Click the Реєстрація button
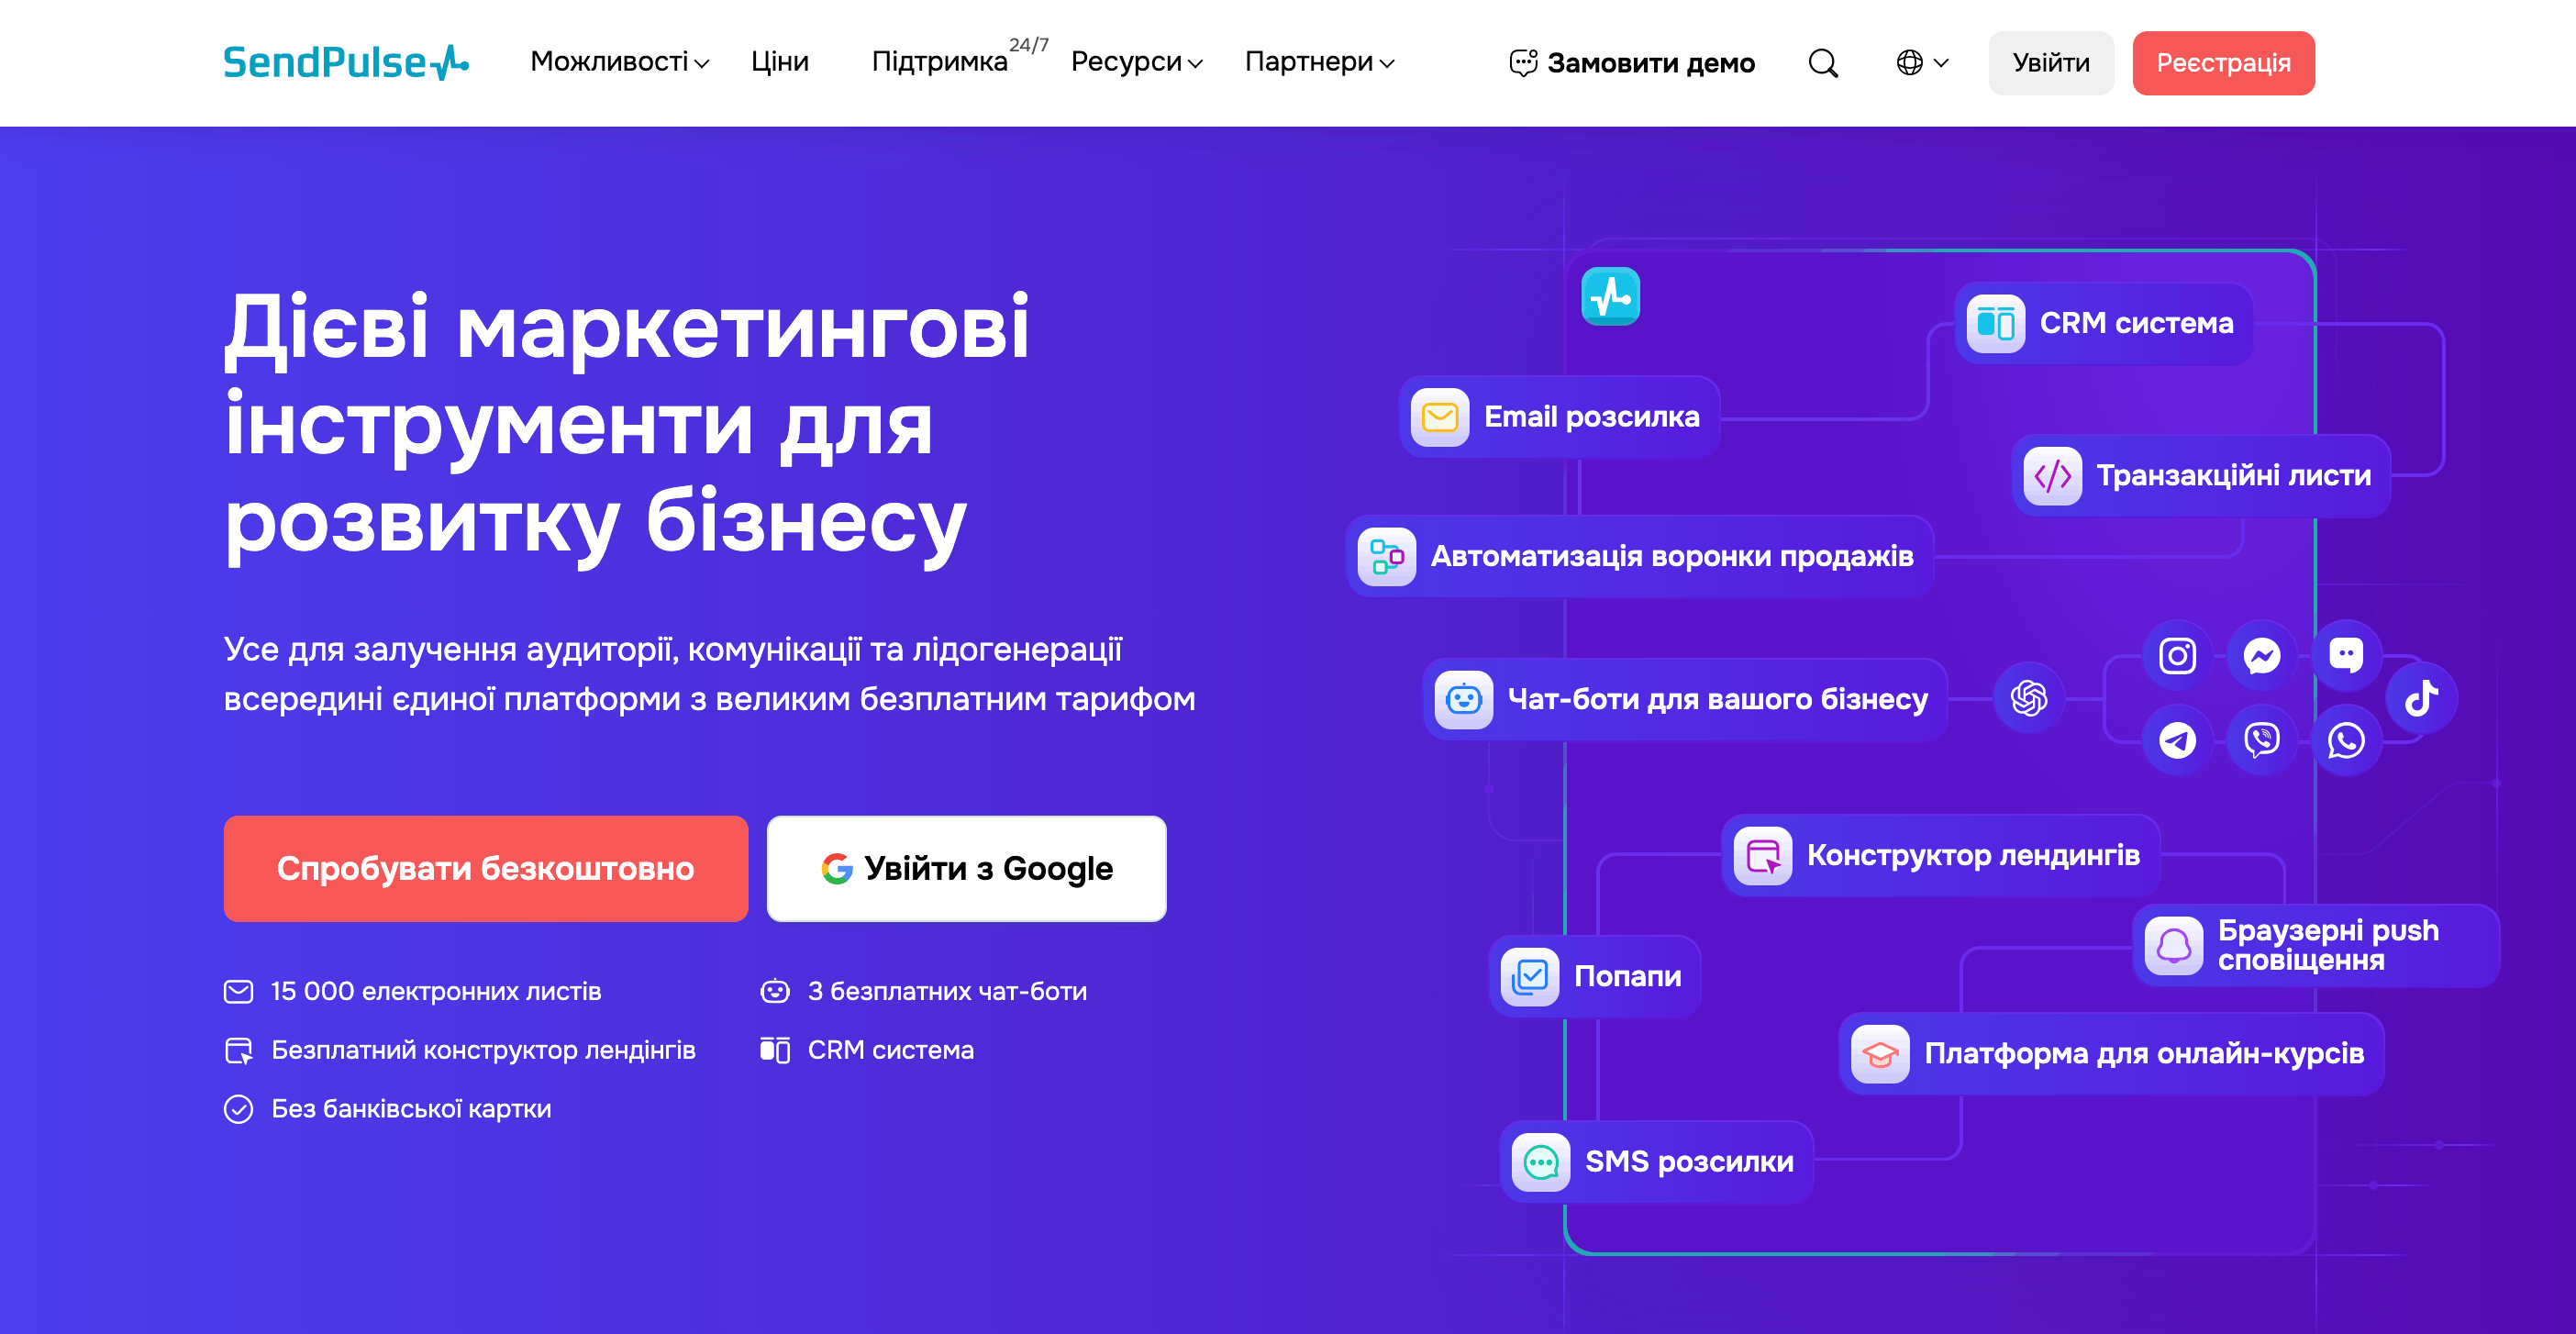This screenshot has height=1334, width=2576. [x=2223, y=62]
